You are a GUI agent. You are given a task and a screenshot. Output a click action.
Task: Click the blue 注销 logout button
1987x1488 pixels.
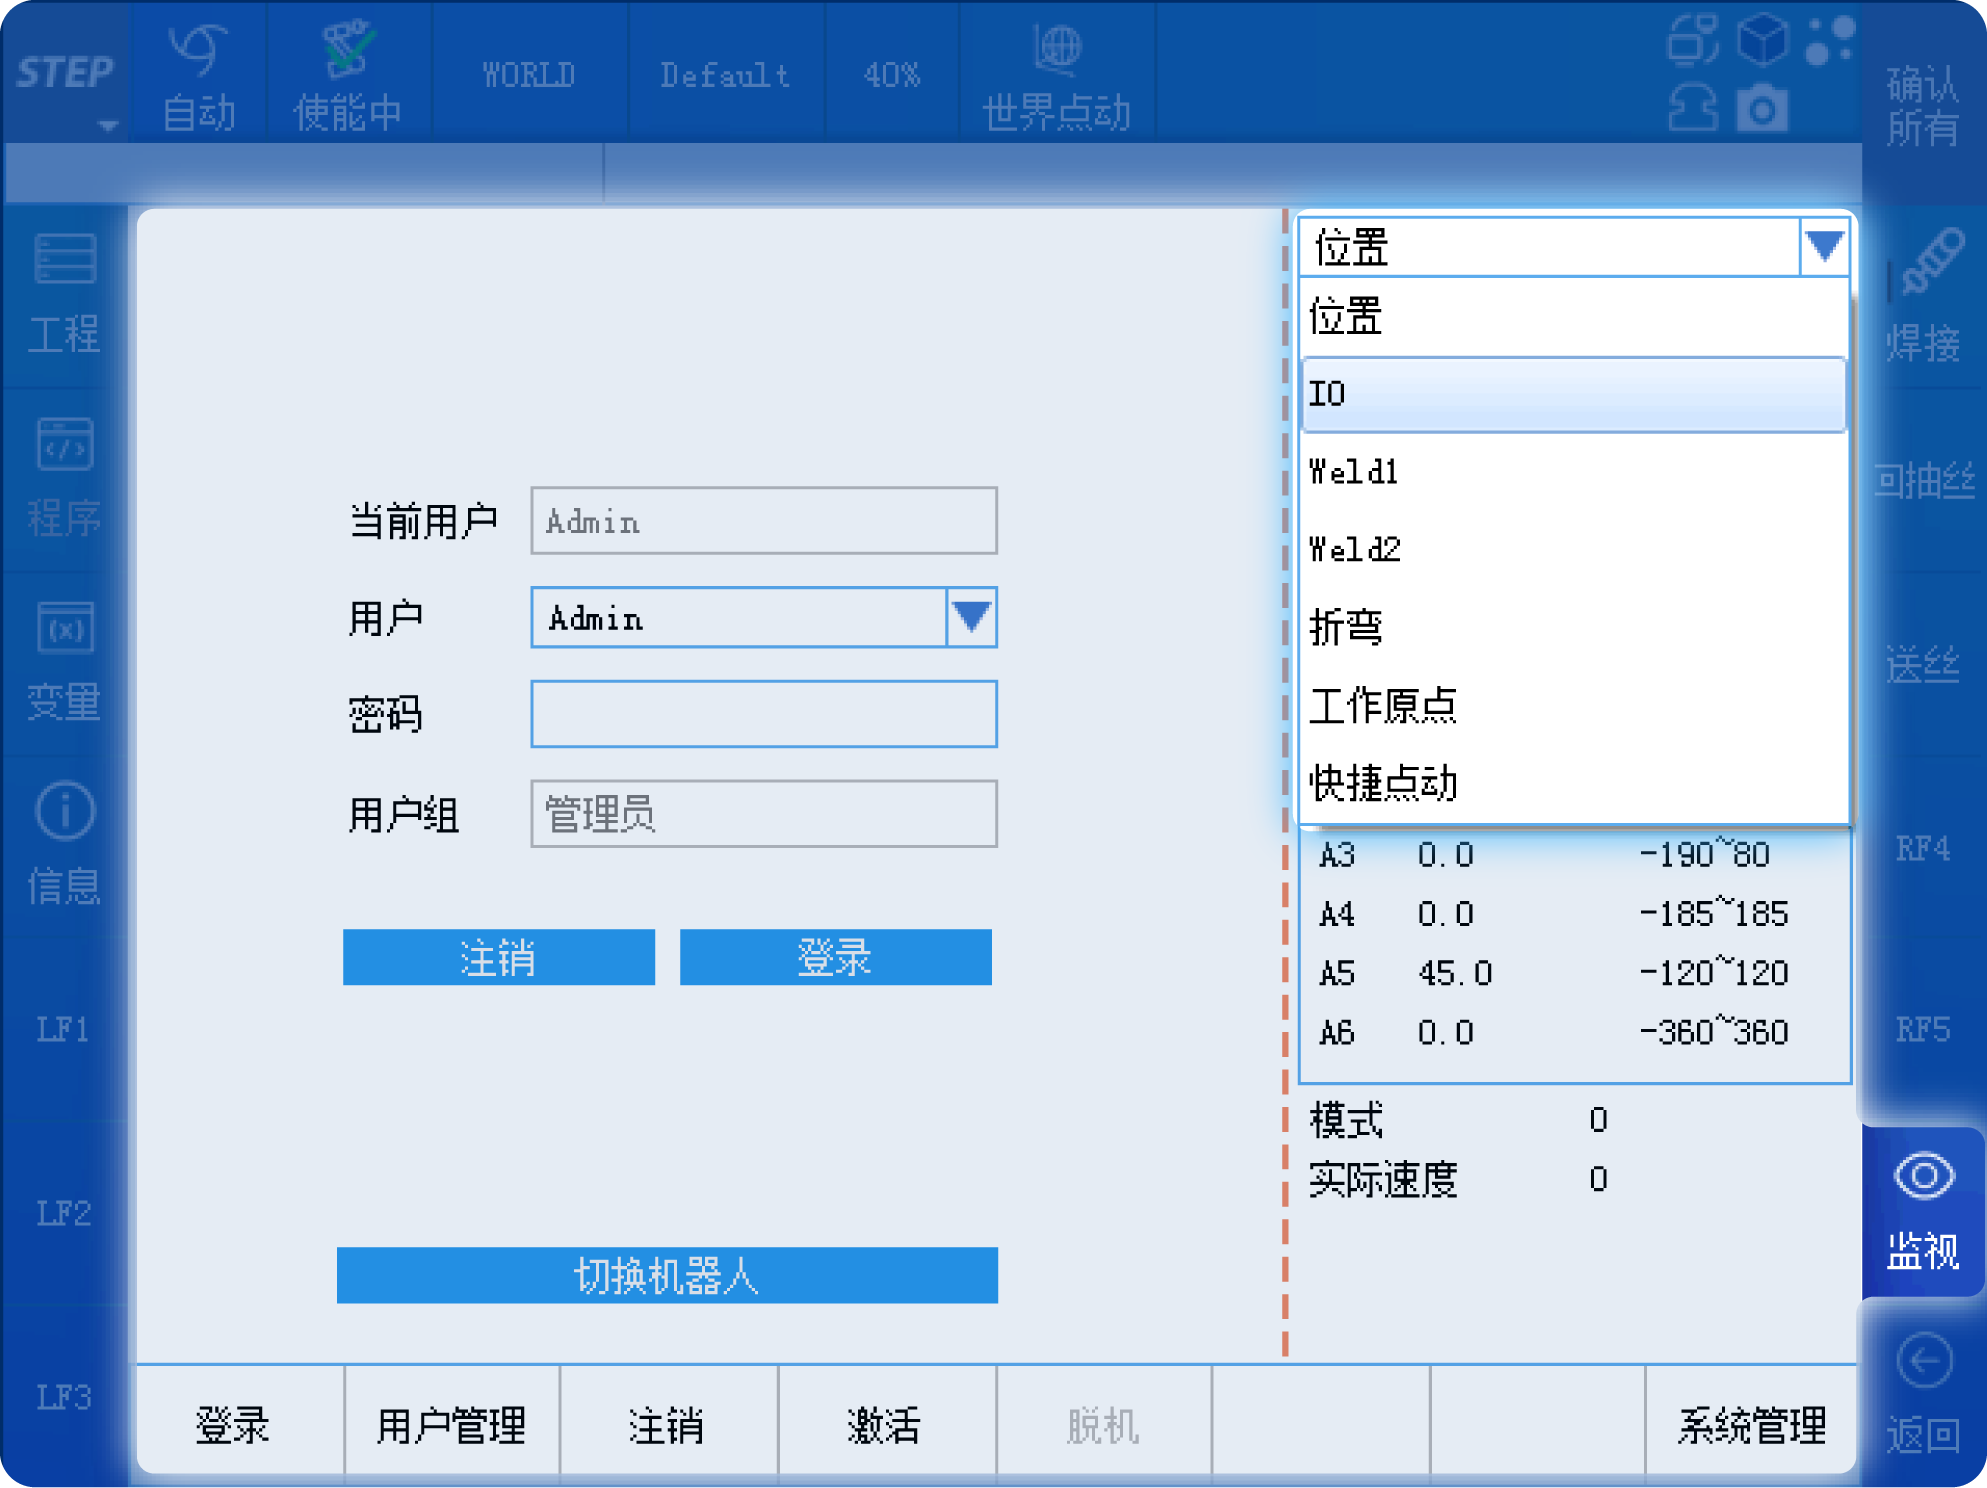[x=499, y=957]
